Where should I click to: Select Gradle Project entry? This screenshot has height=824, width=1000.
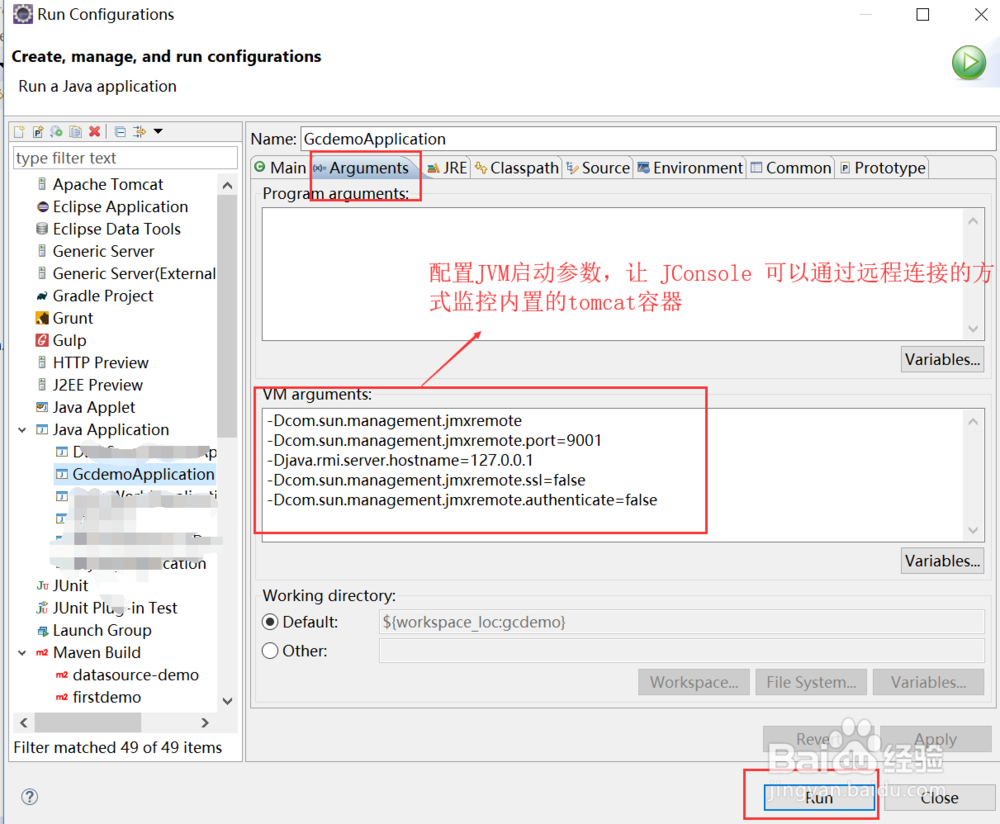tap(103, 296)
